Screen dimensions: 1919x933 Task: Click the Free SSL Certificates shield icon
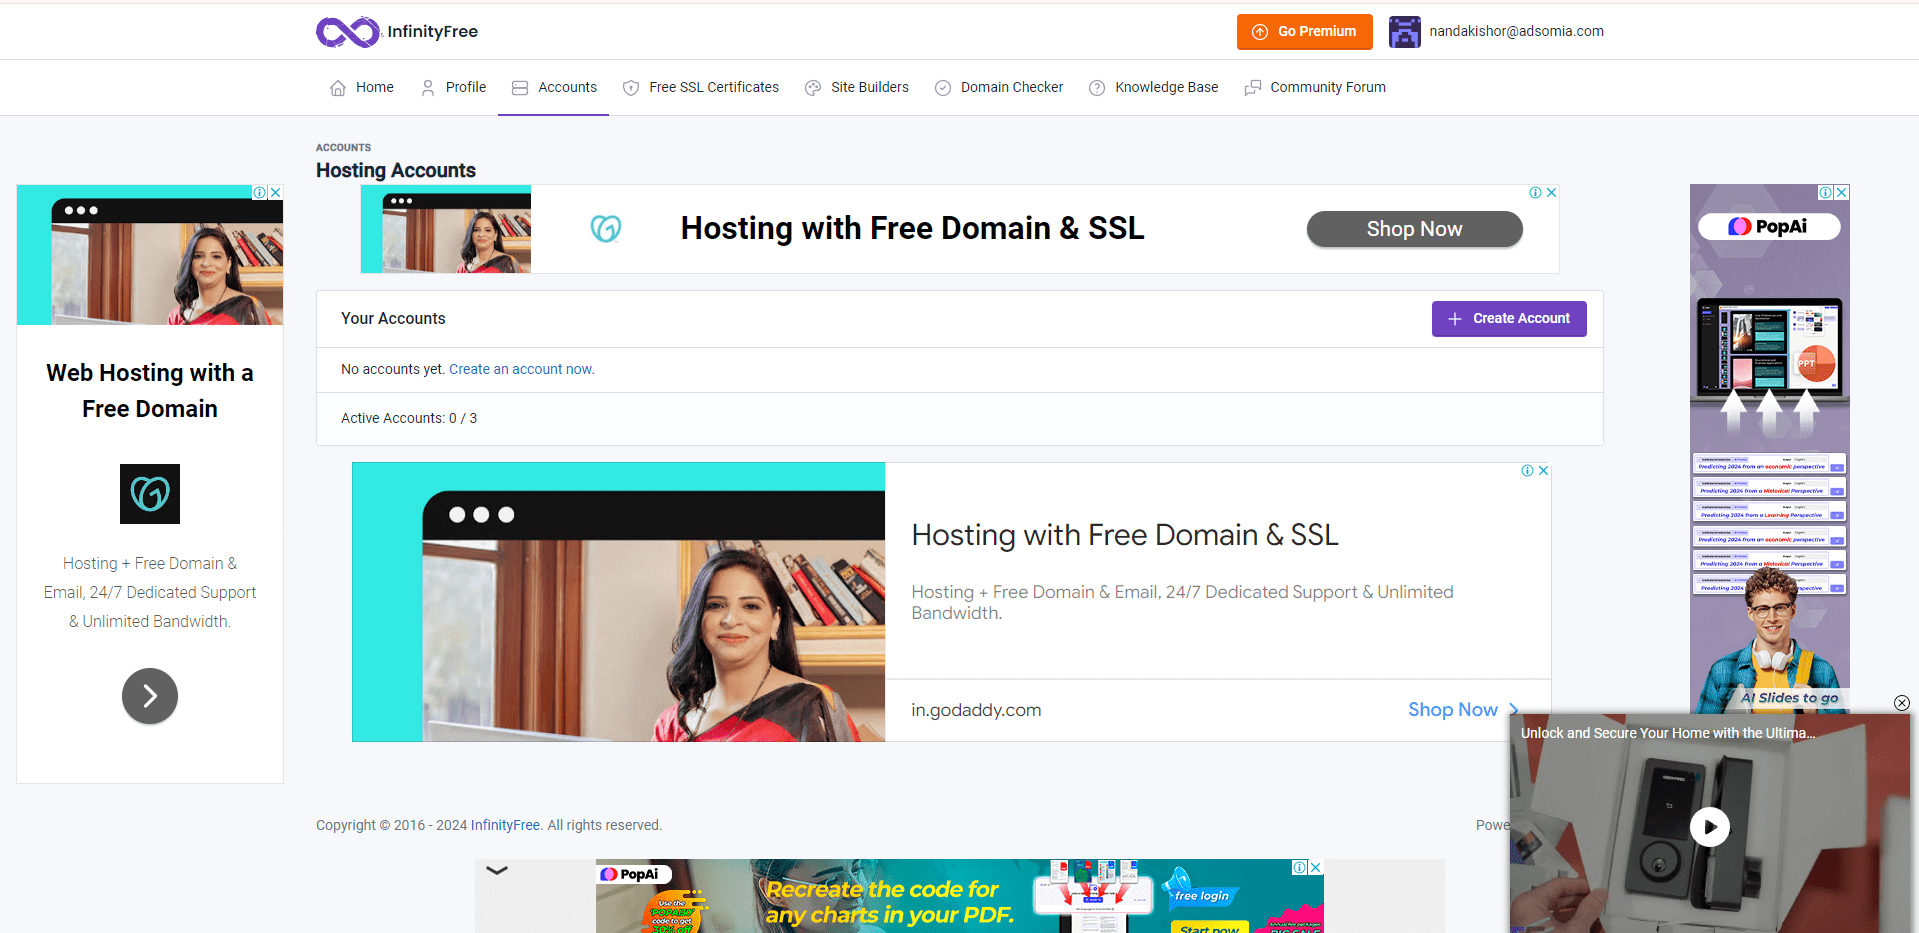[631, 88]
